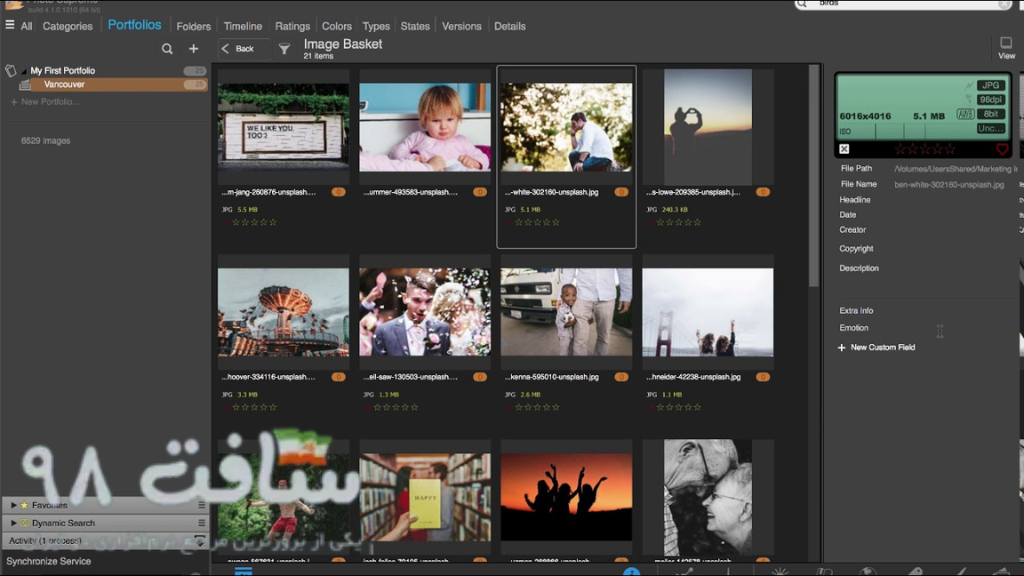Toggle the red flag under eil-saw-130503 thumbnail
This screenshot has width=1024, height=576.
tap(368, 408)
